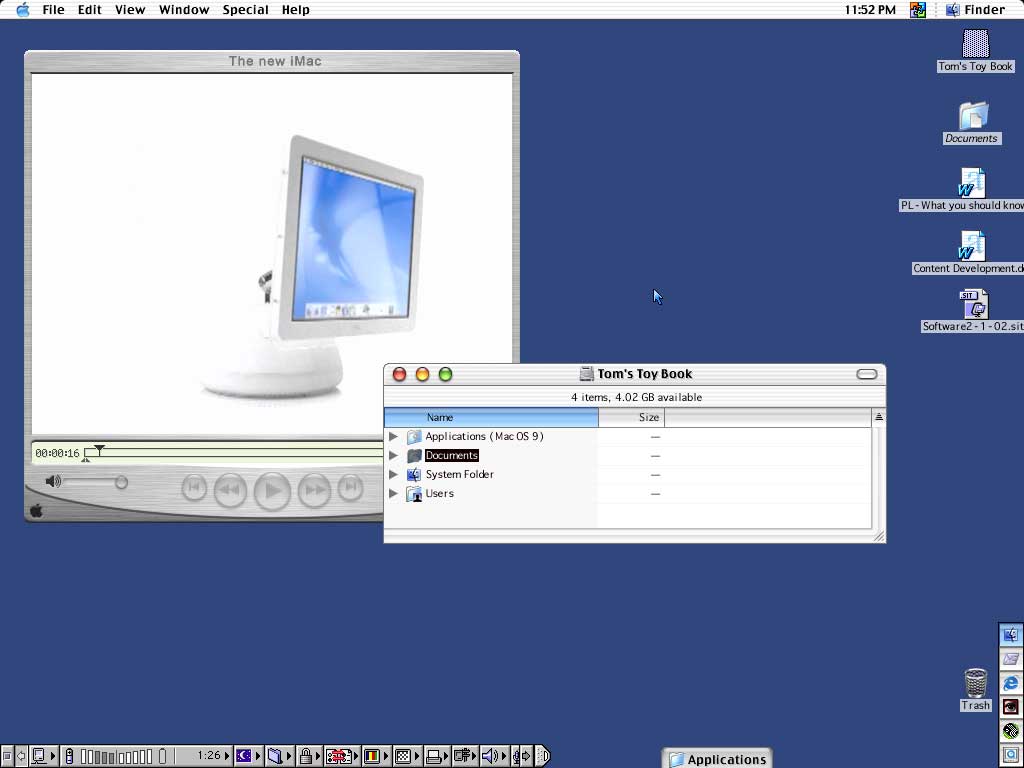Expand the Applications (Mac OS 9) folder
The width and height of the screenshot is (1024, 768).
393,436
